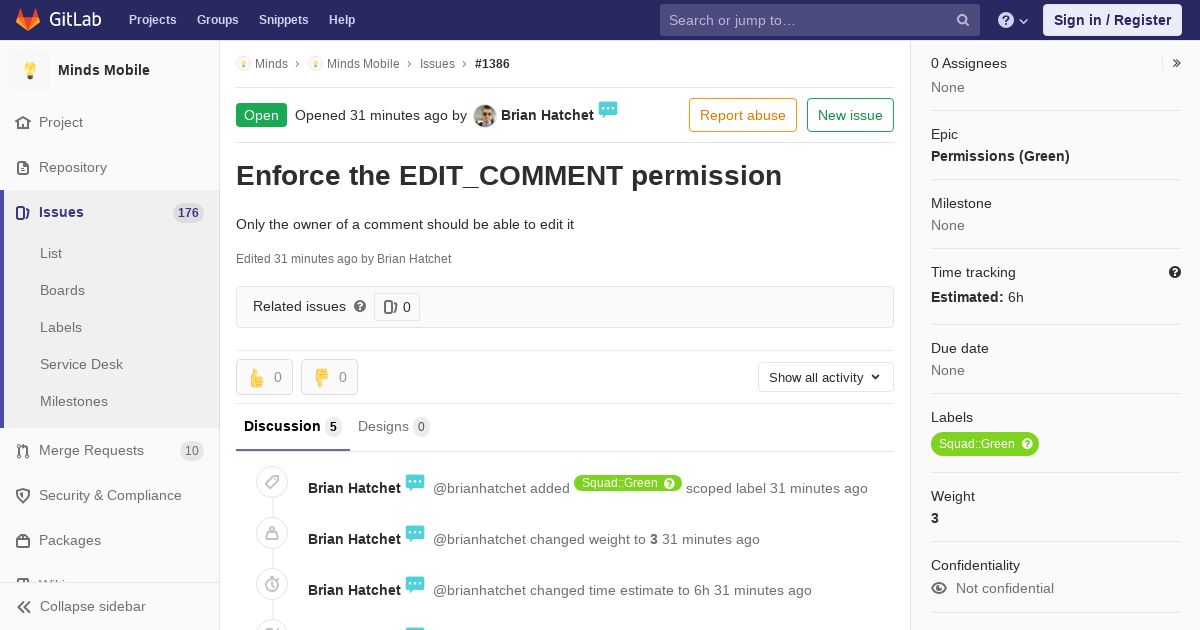Open Security & Compliance section

tap(110, 495)
